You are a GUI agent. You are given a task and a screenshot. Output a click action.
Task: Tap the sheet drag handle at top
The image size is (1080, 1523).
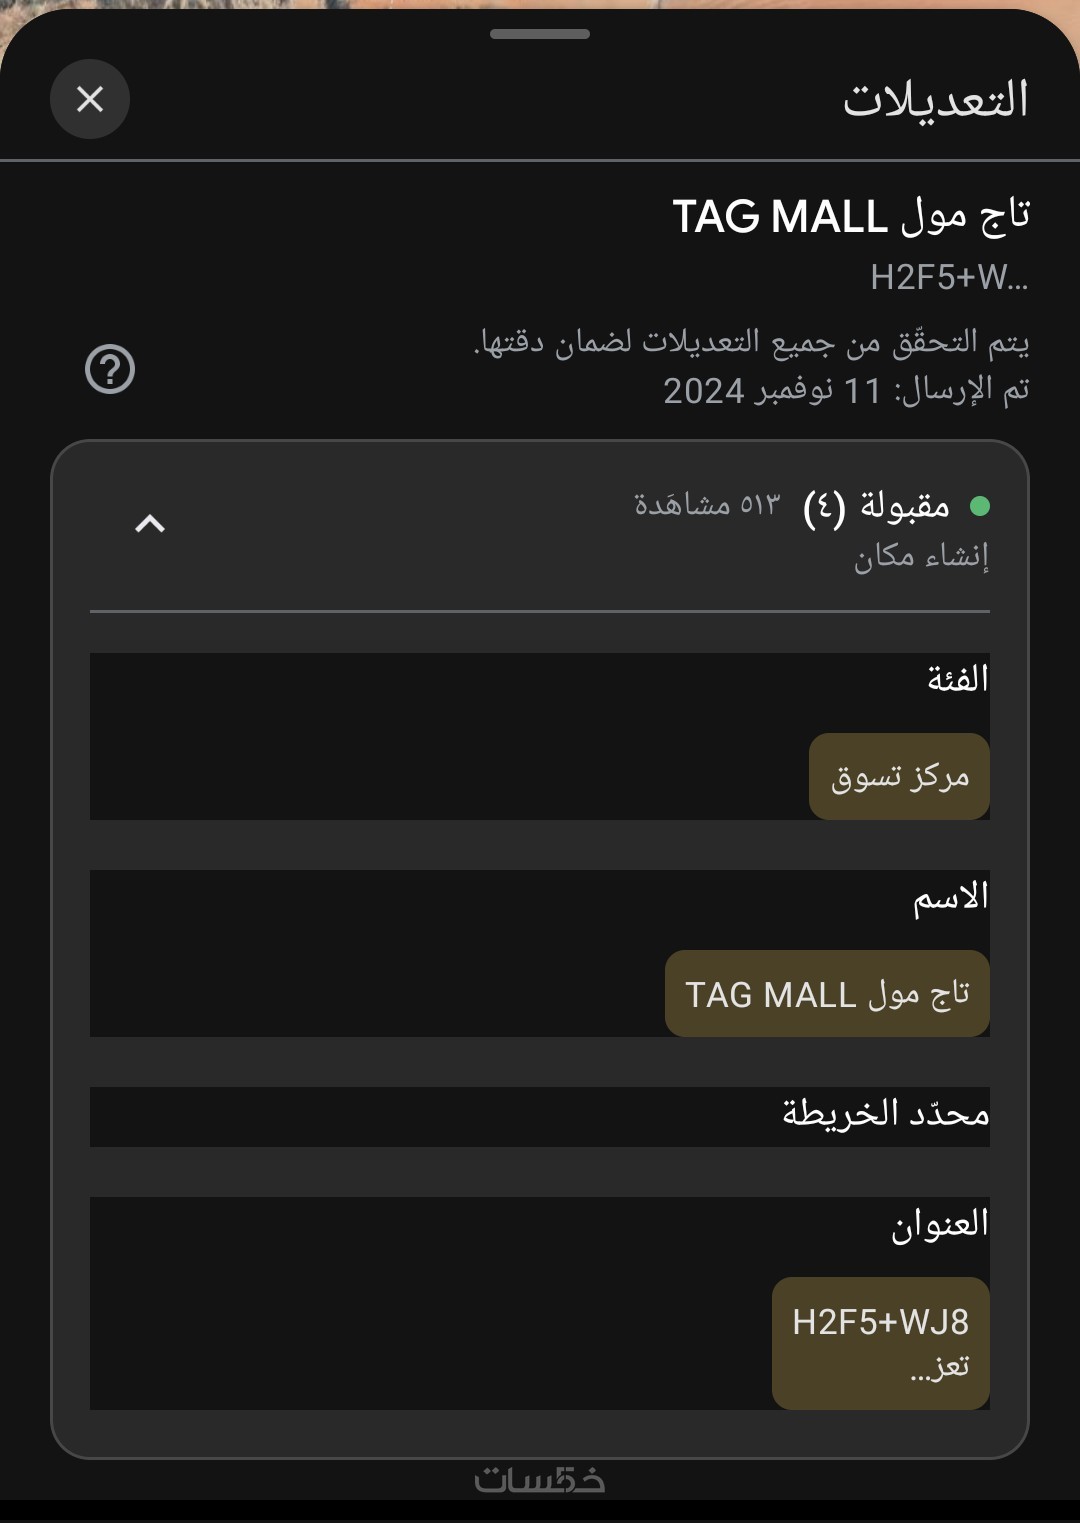pos(540,34)
